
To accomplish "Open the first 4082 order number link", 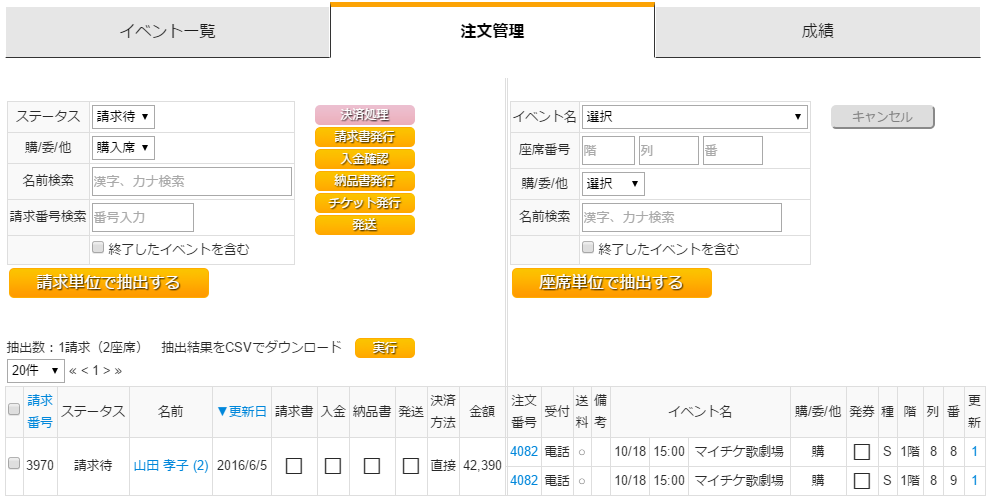I will (x=524, y=451).
